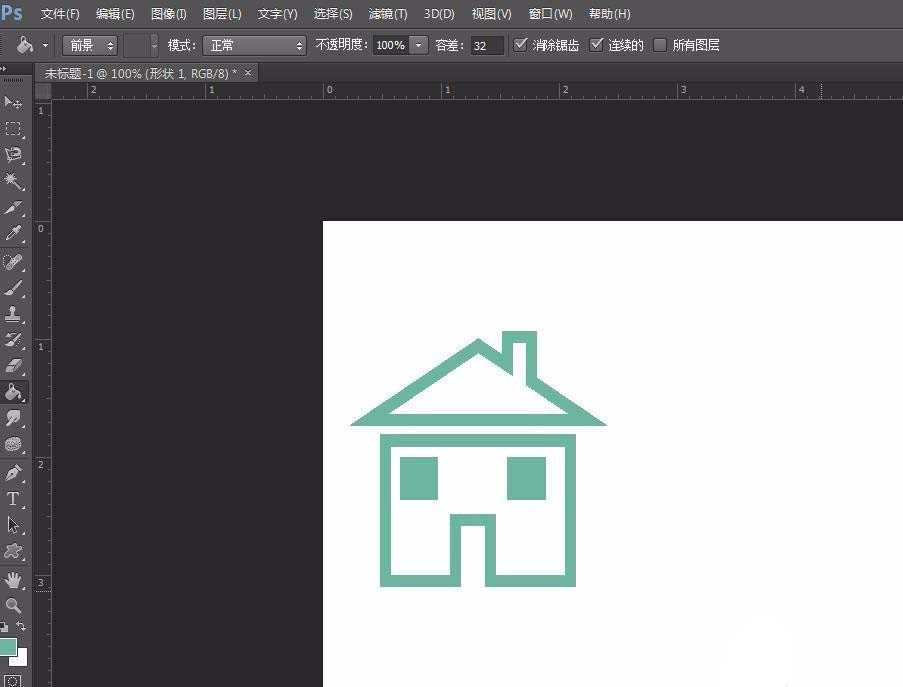This screenshot has height=687, width=903.
Task: Disable the 连续的 checkbox
Action: [597, 44]
